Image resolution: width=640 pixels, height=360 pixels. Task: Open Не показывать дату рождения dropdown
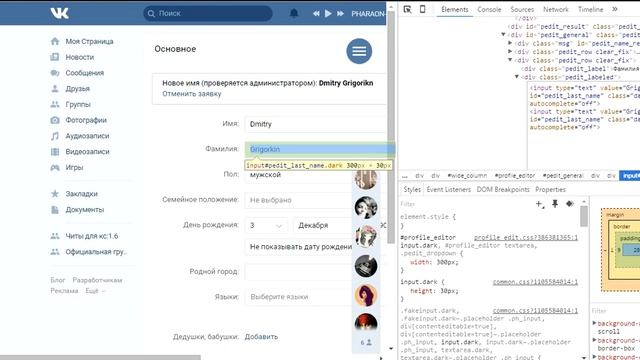(299, 247)
